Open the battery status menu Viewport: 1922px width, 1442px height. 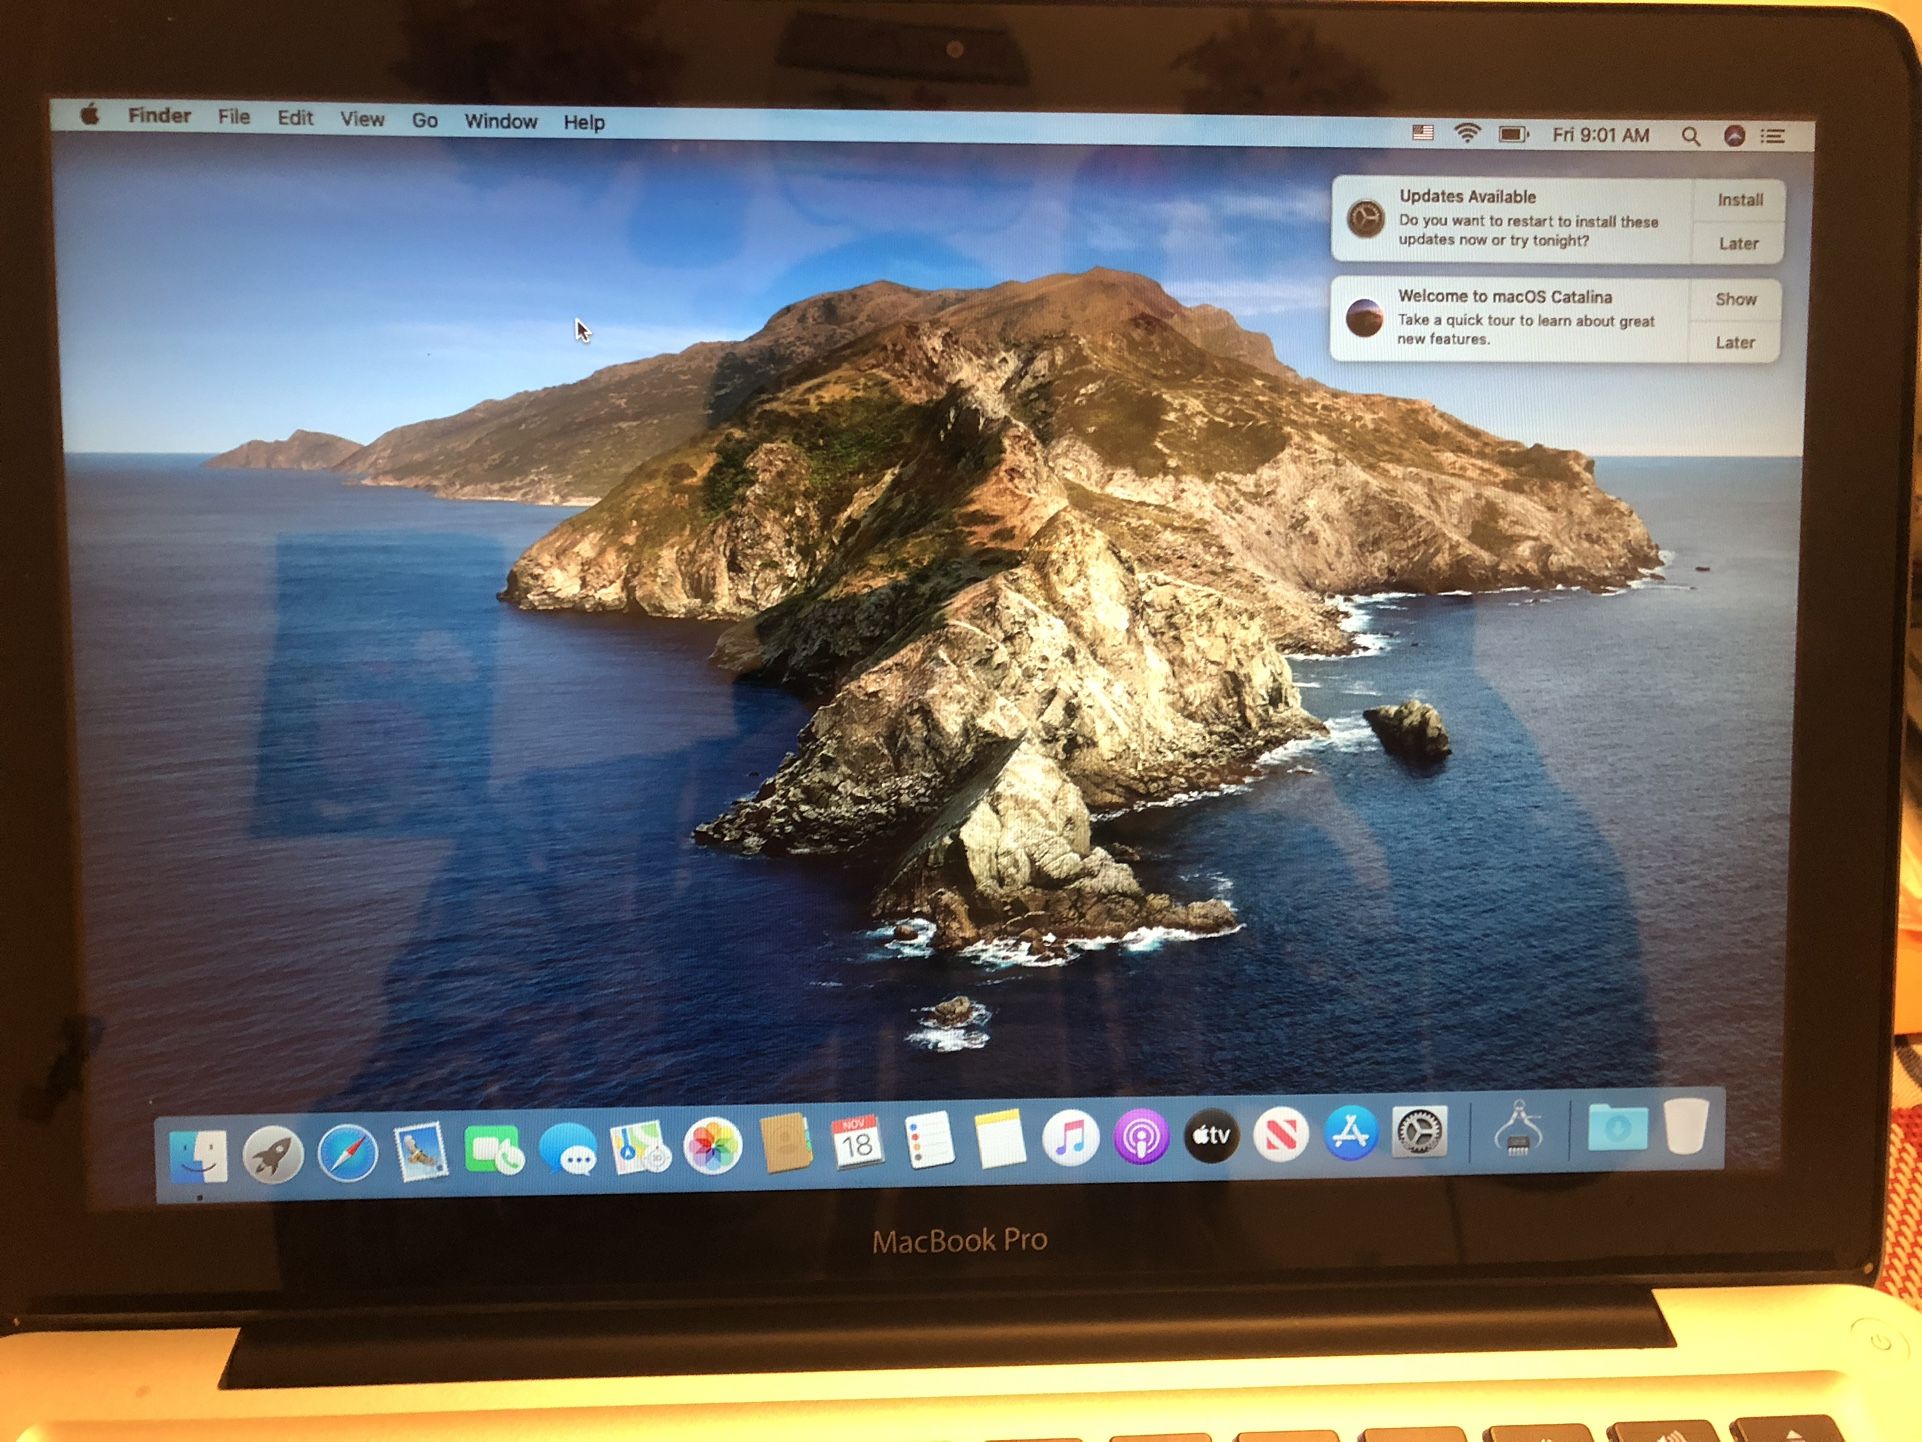pos(1513,134)
